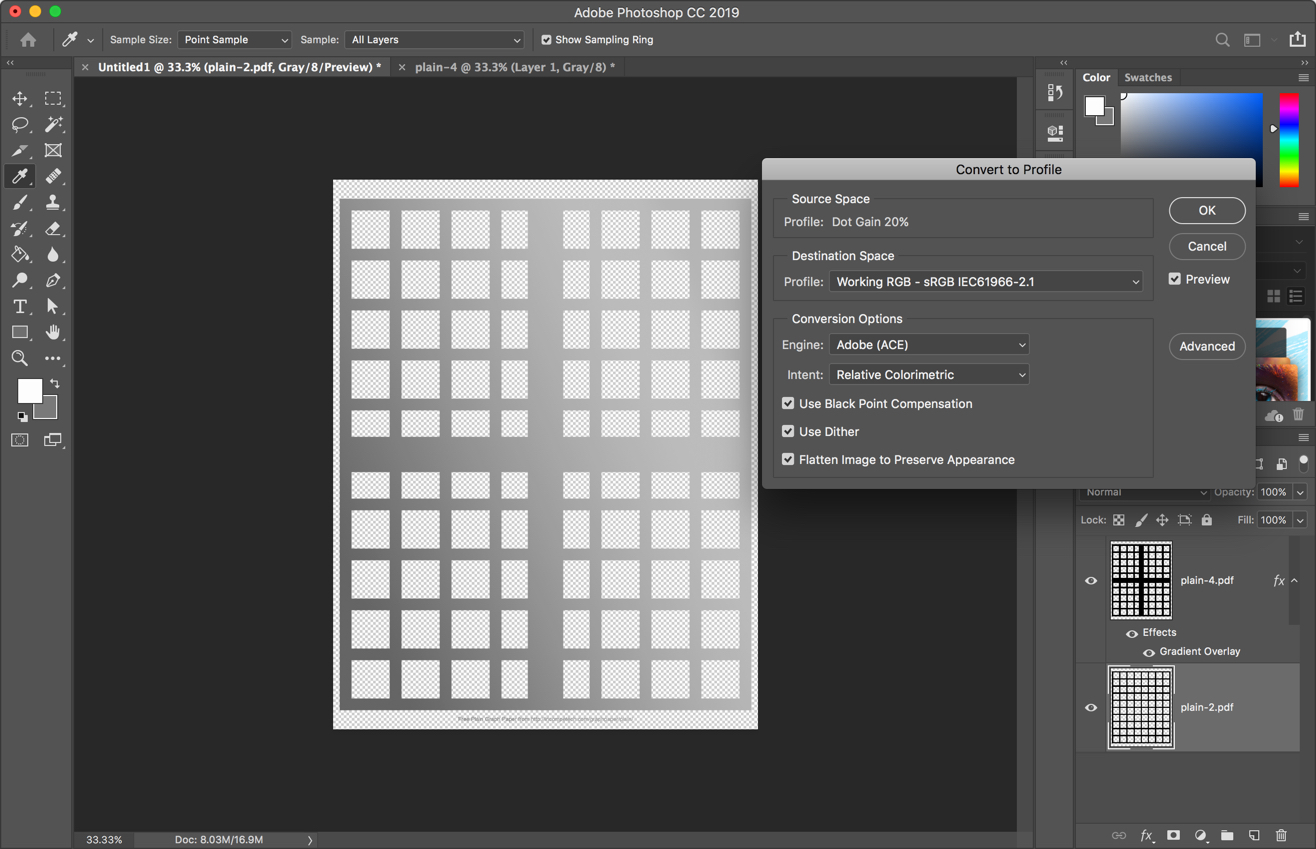This screenshot has height=849, width=1316.
Task: Pick the Zoom tool
Action: [19, 358]
